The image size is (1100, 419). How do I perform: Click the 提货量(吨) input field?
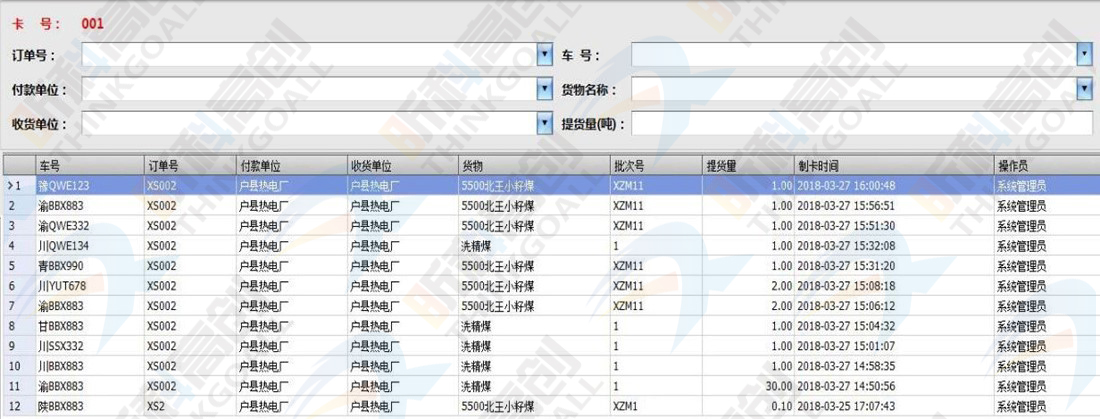coord(862,124)
